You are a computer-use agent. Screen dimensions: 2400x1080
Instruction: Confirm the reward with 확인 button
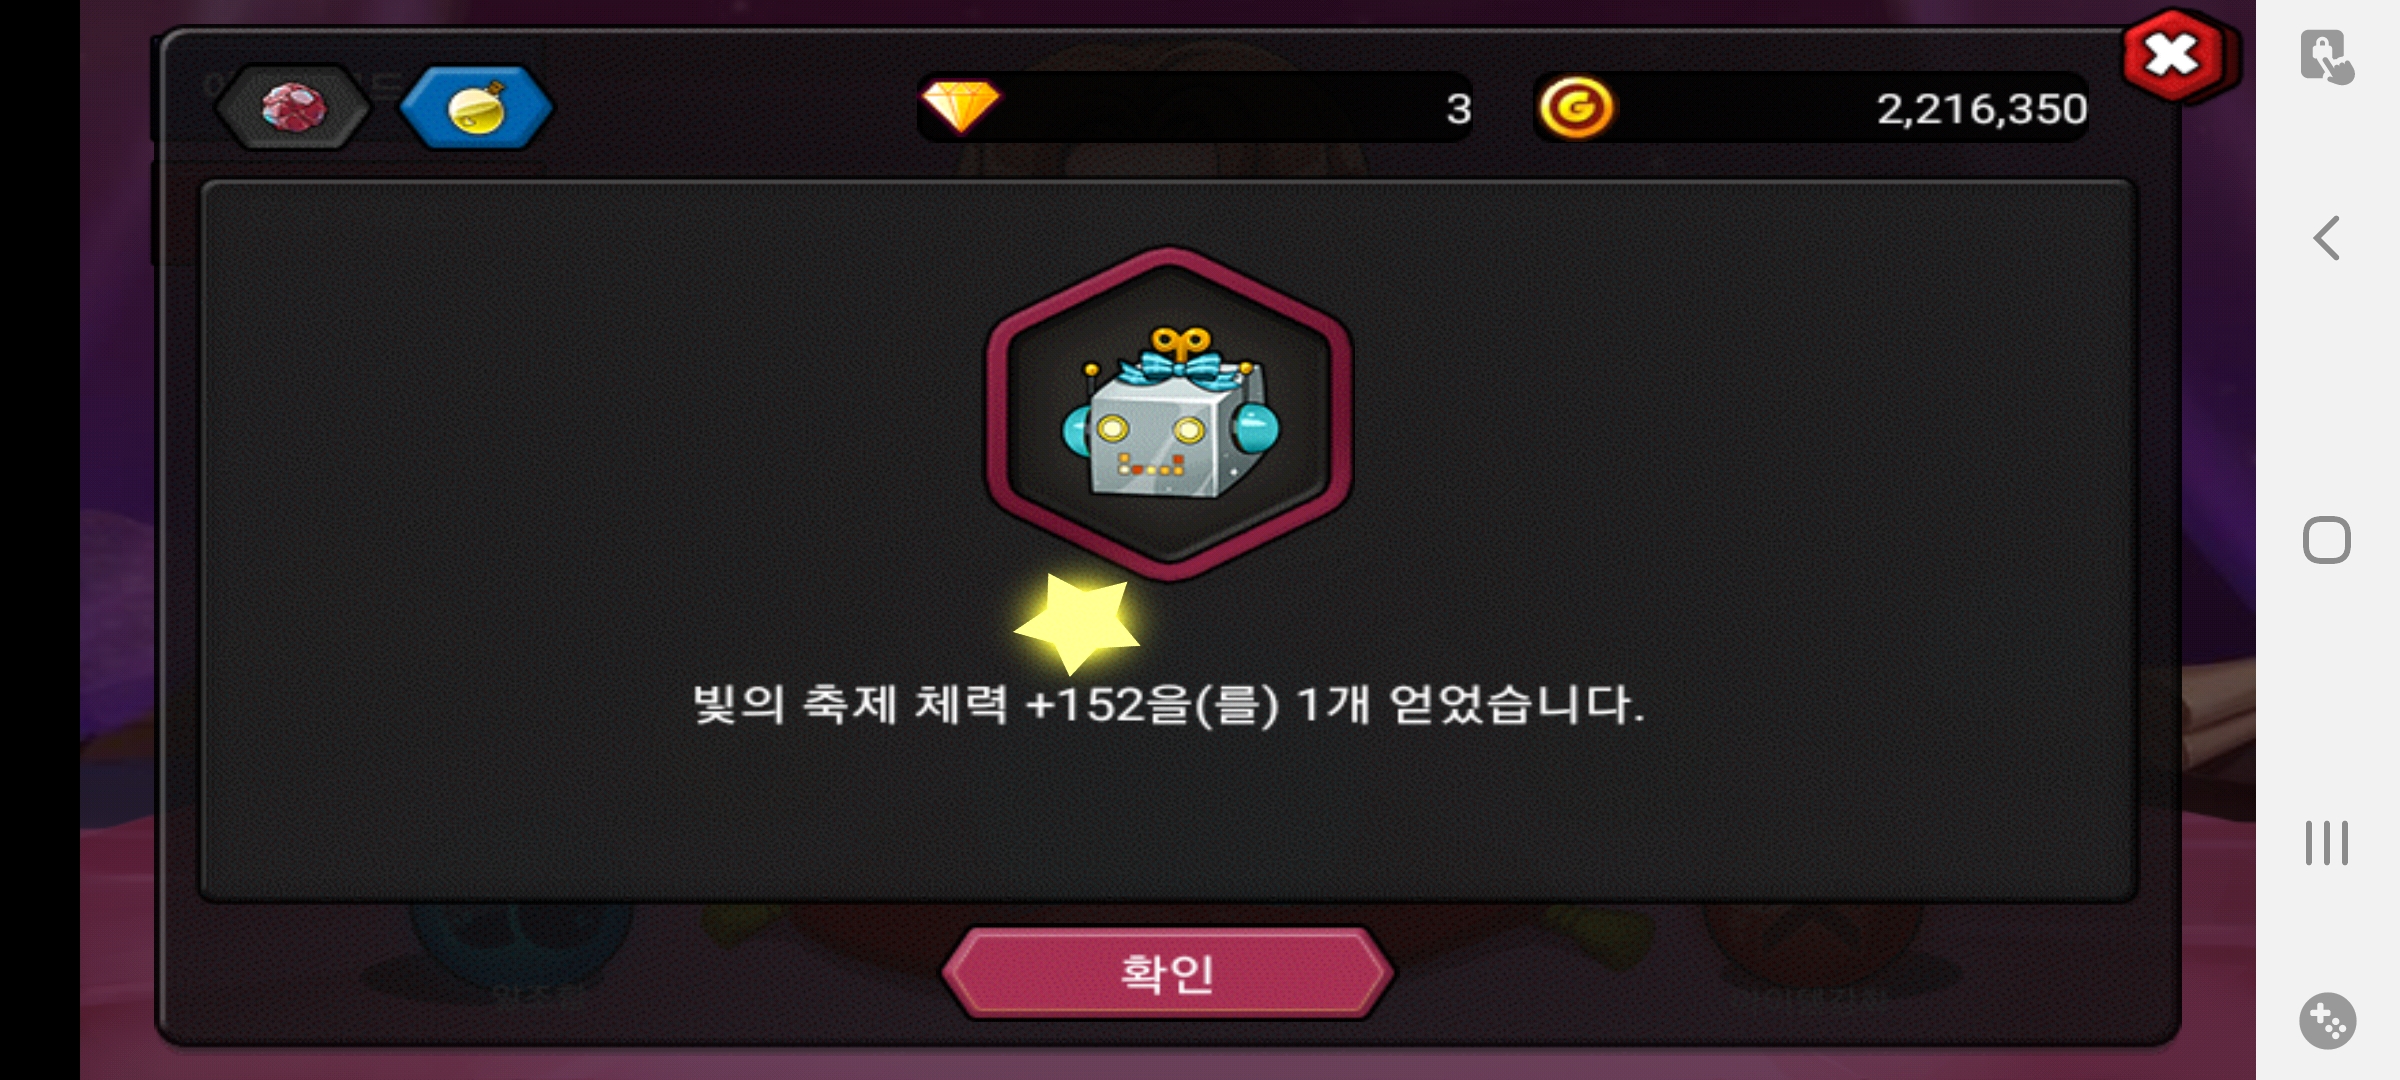[1167, 973]
